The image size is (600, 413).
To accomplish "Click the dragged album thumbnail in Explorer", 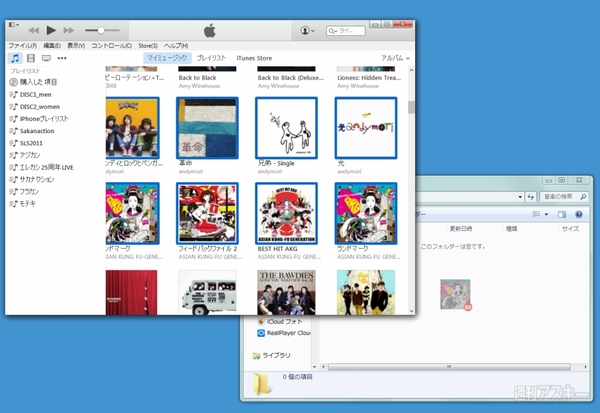I will click(455, 294).
